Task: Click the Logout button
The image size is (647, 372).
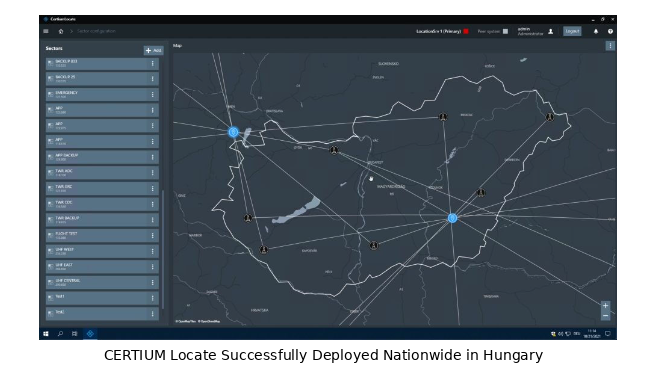Action: click(572, 31)
